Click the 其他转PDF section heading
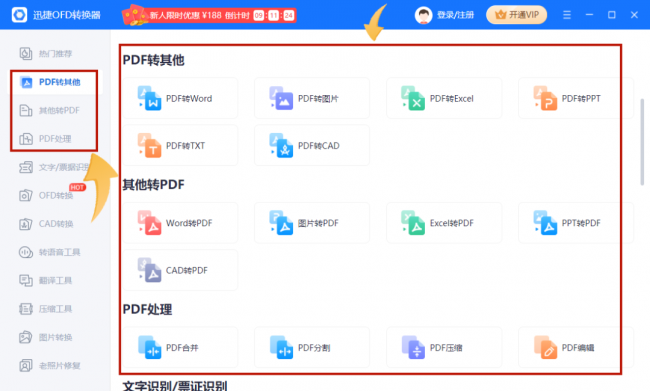Image resolution: width=650 pixels, height=391 pixels. point(153,185)
